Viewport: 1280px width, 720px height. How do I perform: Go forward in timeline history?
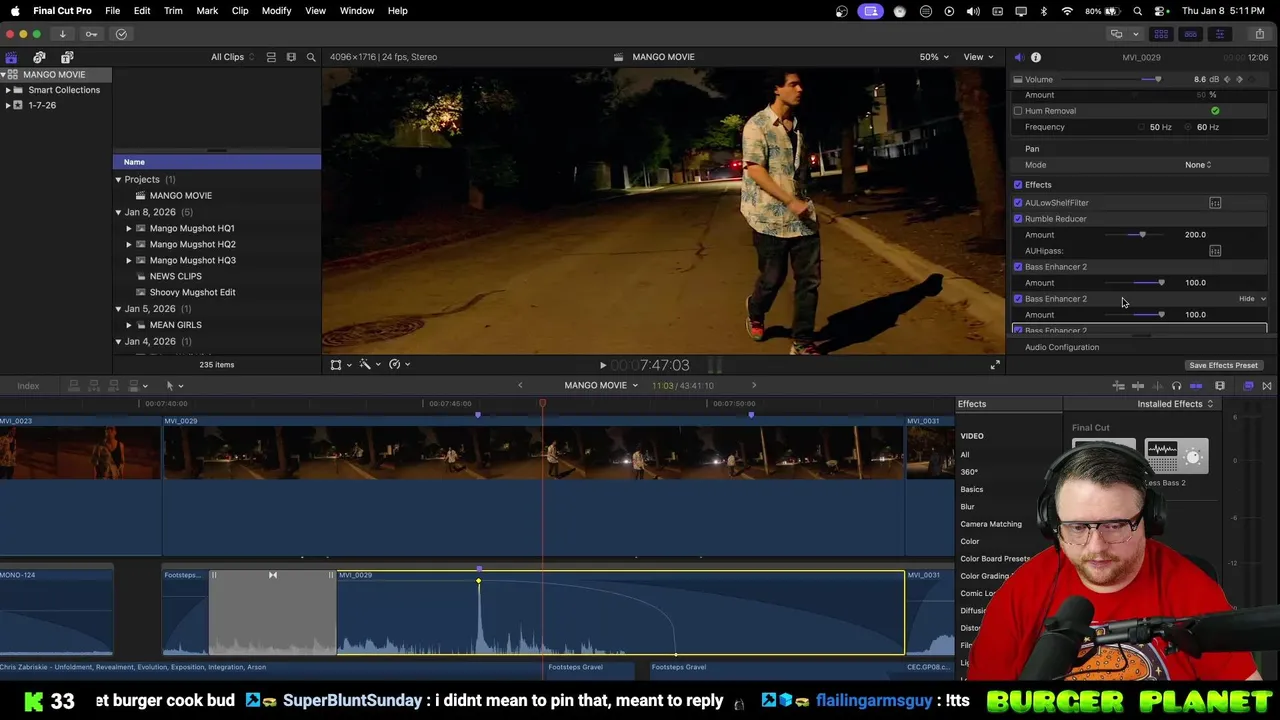point(754,386)
